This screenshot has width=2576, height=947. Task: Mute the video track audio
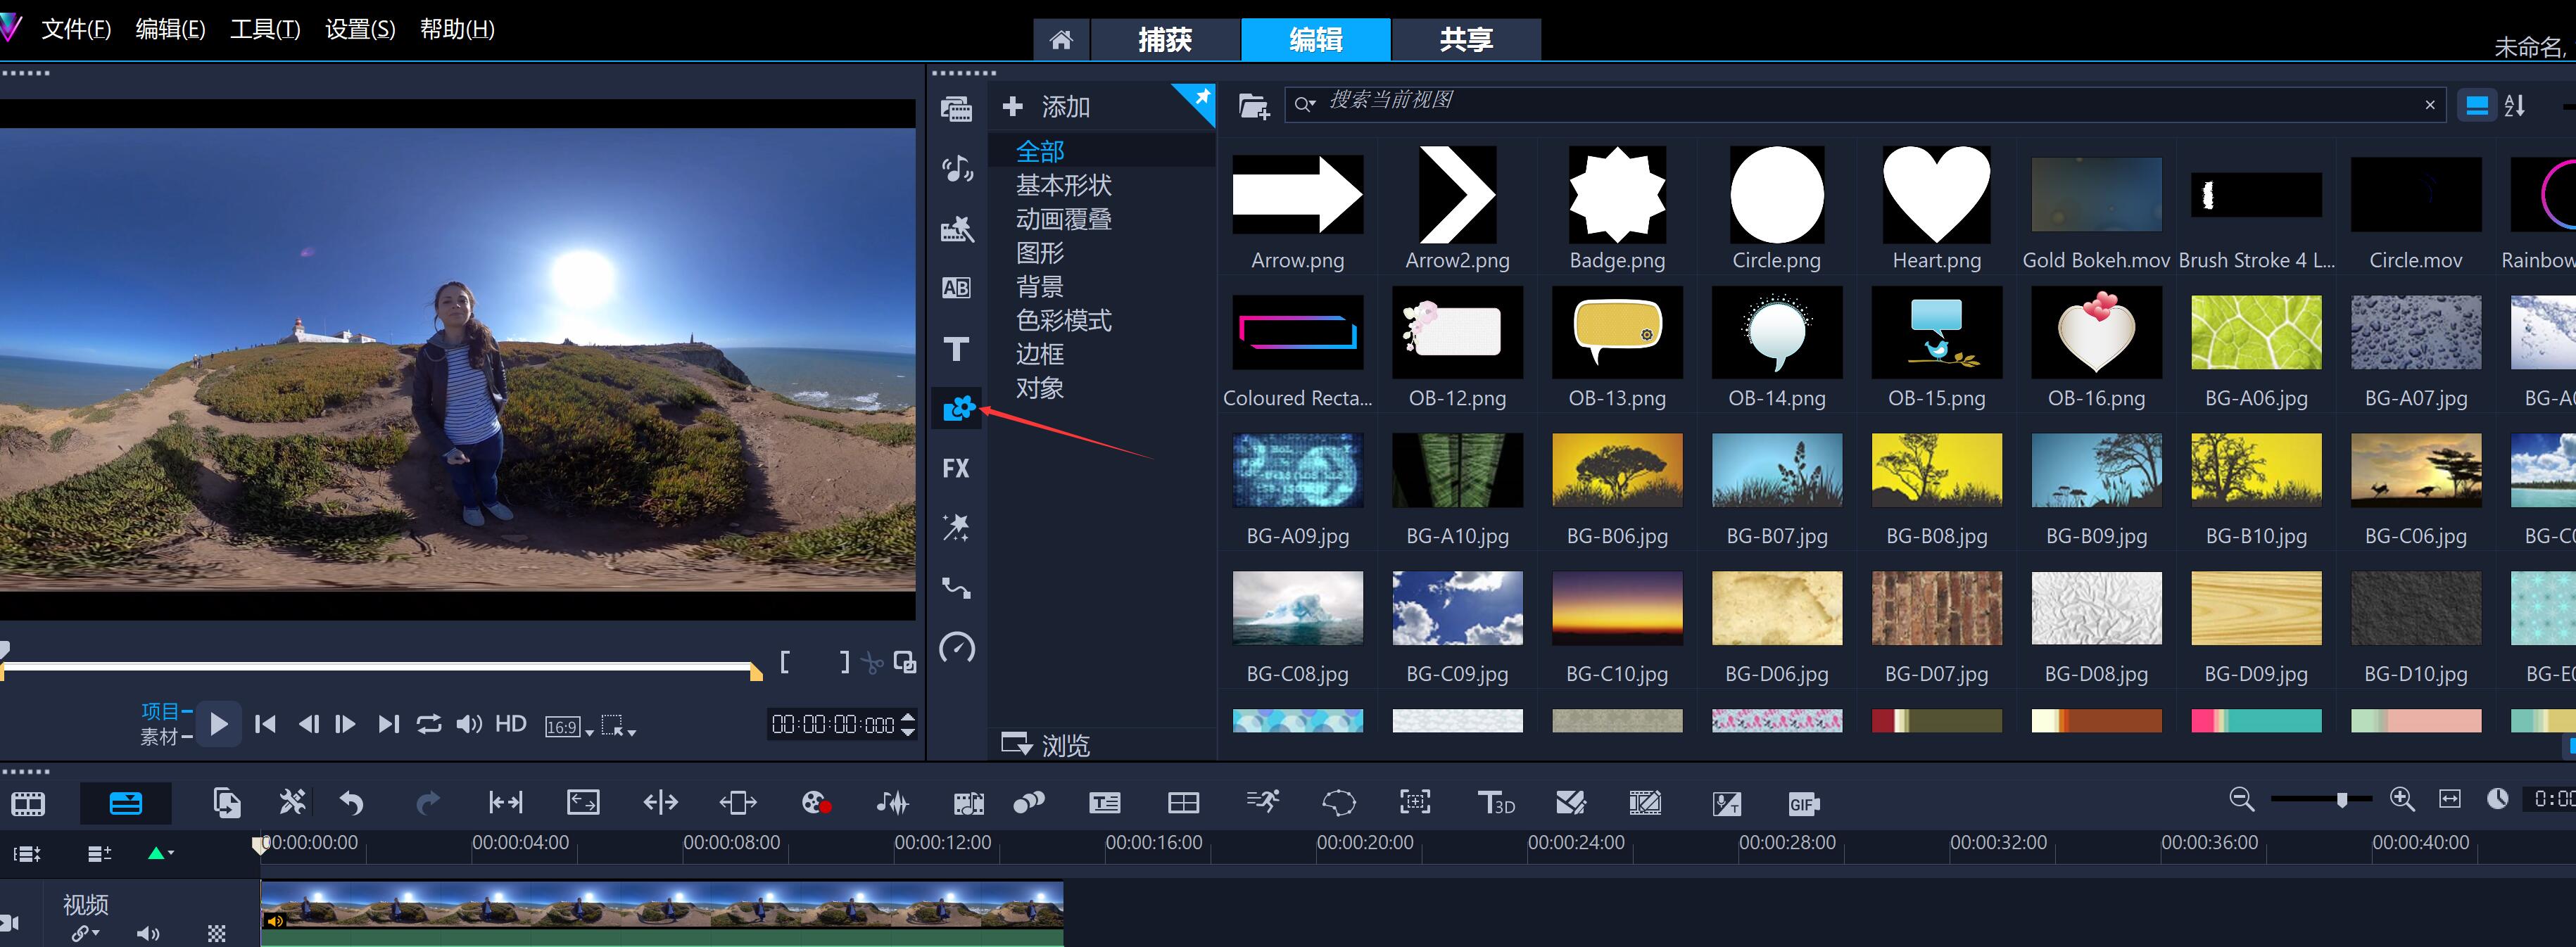[148, 933]
